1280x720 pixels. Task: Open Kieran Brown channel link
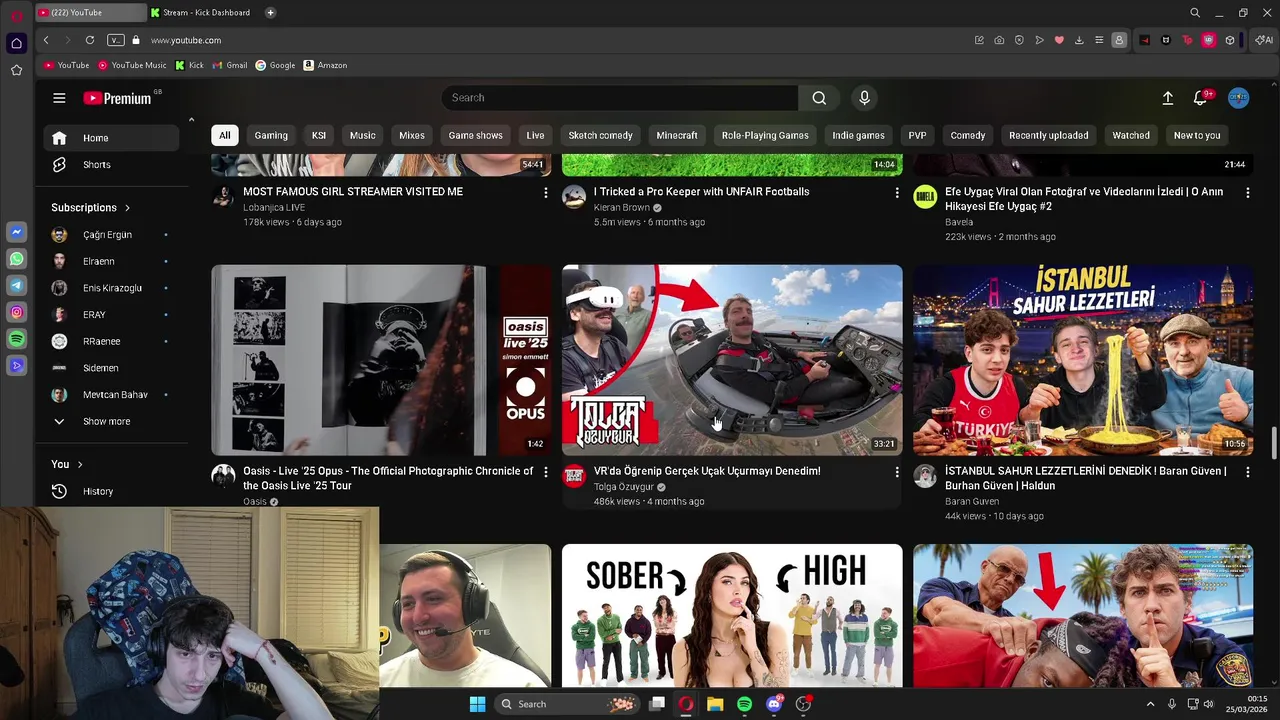tap(621, 208)
